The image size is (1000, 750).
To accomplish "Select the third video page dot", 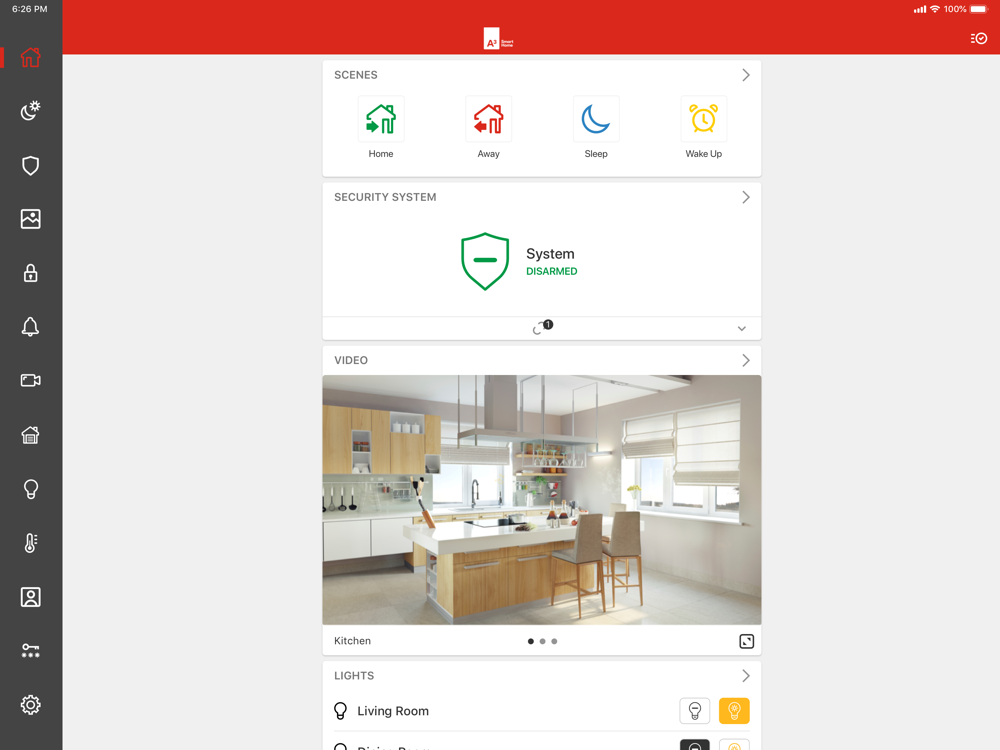I will pos(554,642).
